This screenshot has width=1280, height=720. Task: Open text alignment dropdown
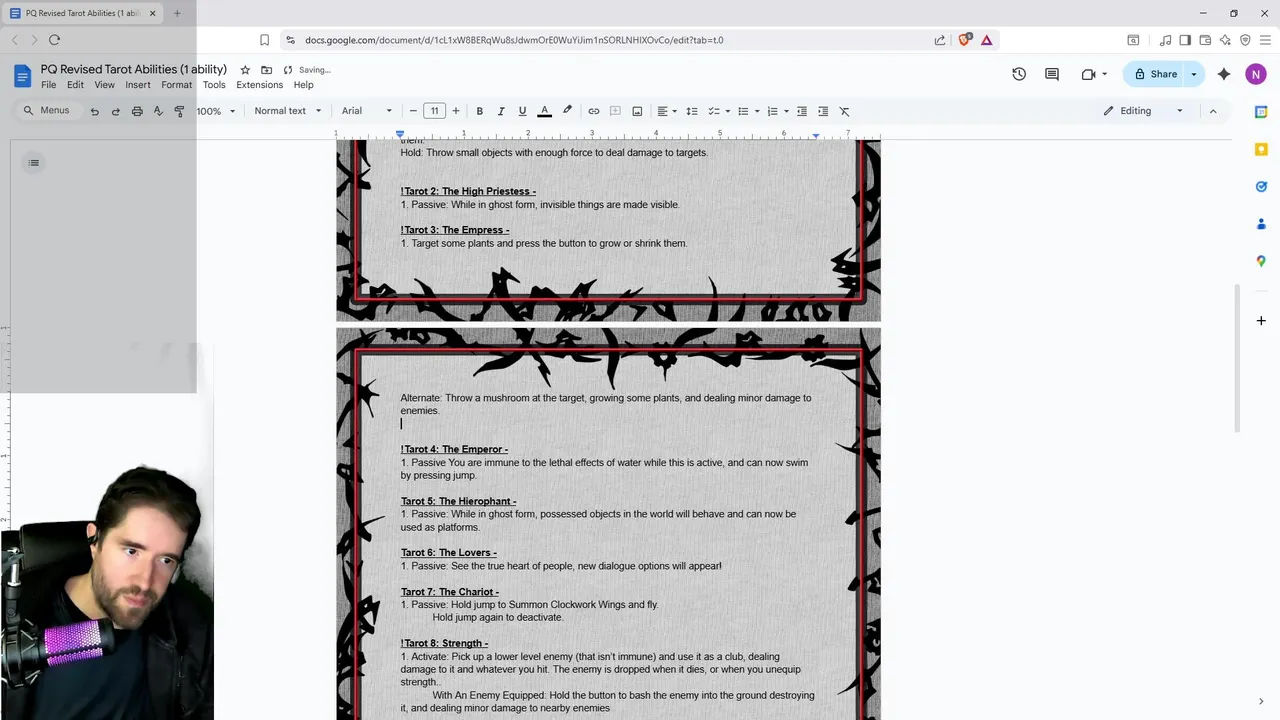click(667, 111)
